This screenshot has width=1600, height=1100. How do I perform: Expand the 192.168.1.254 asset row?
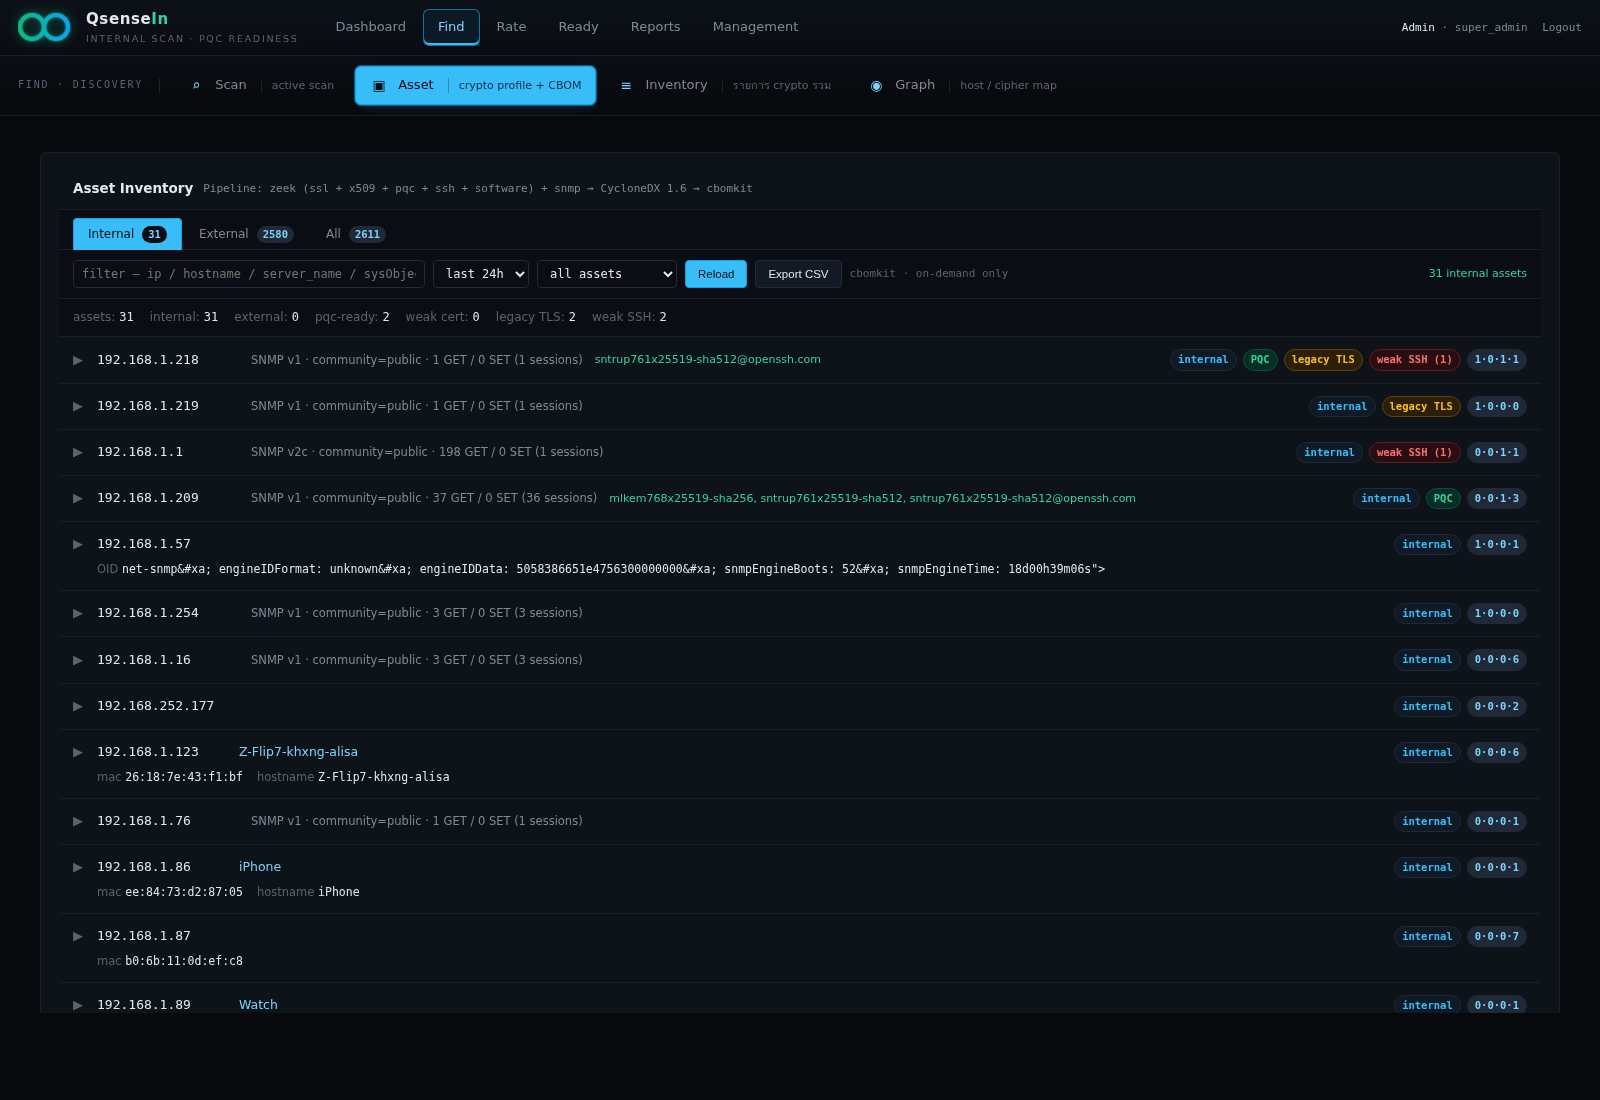[78, 613]
